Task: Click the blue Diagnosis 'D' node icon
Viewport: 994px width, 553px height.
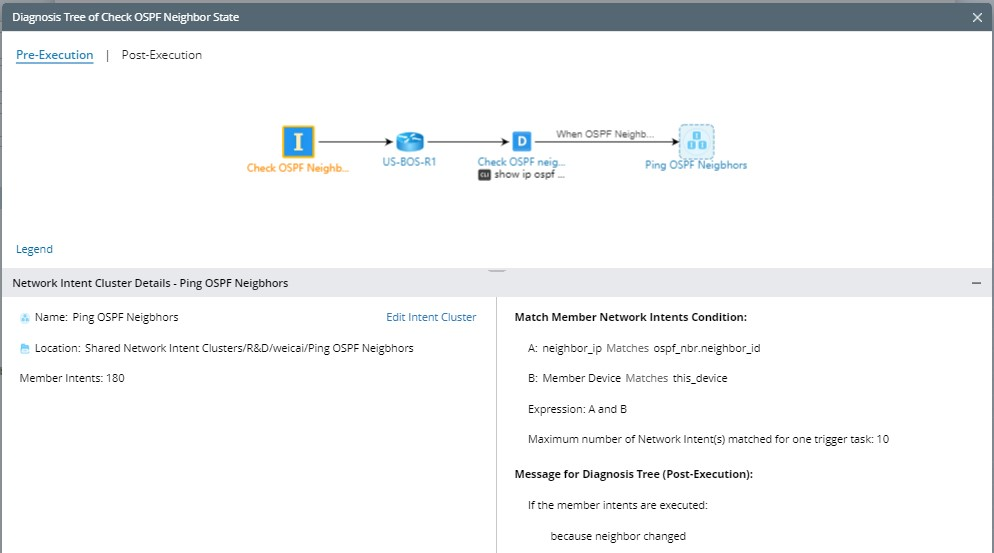Action: [521, 142]
